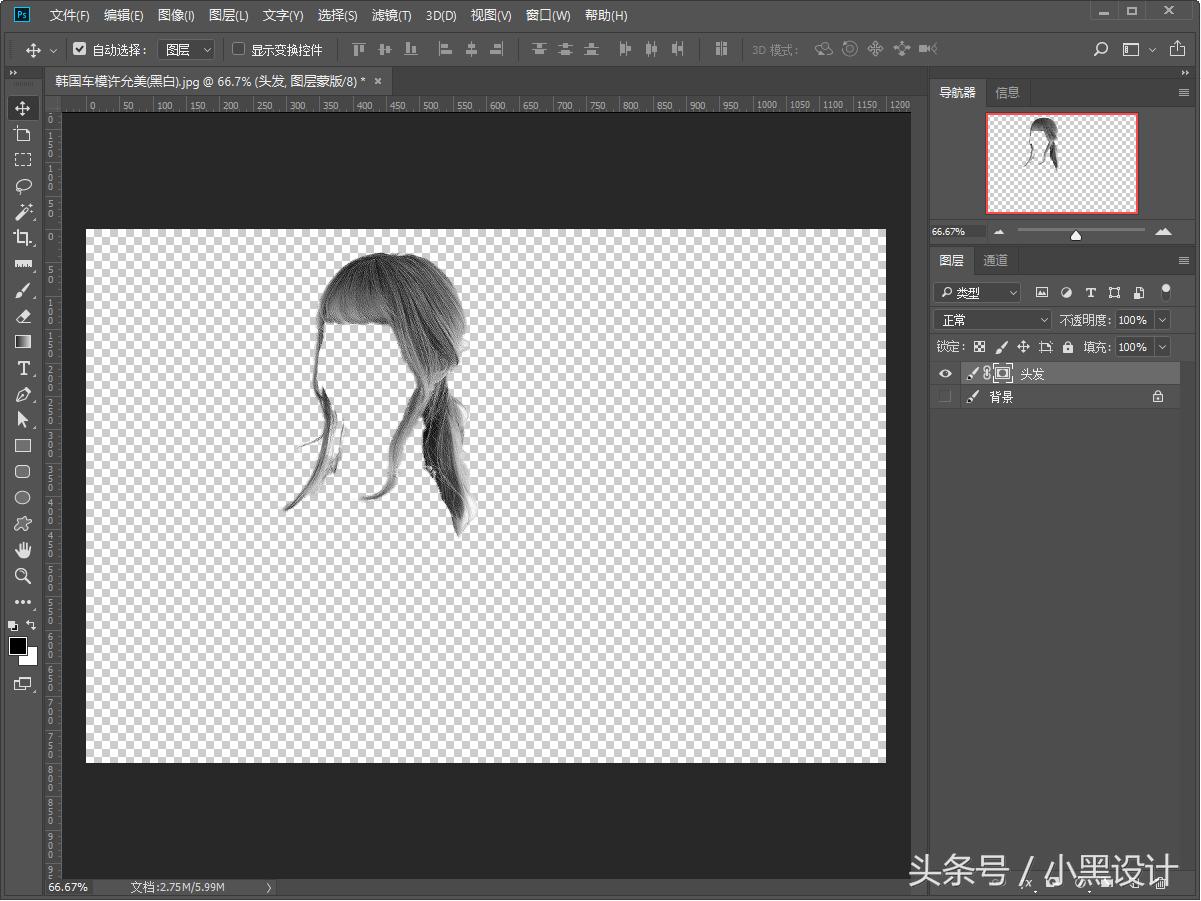Open the 图层 auto-select target dropdown

(x=188, y=49)
